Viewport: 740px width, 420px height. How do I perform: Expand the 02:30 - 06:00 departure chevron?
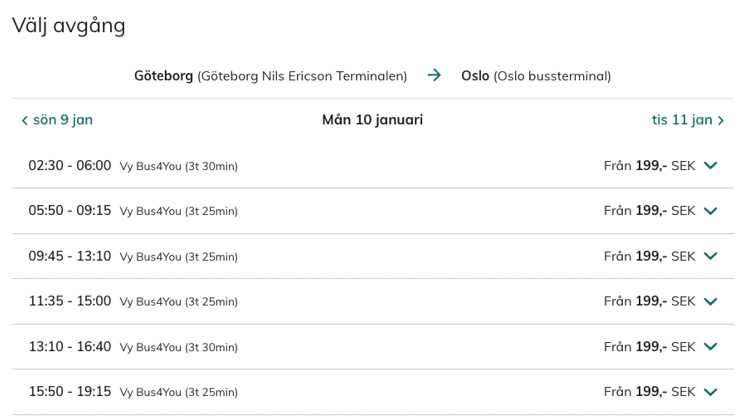710,166
